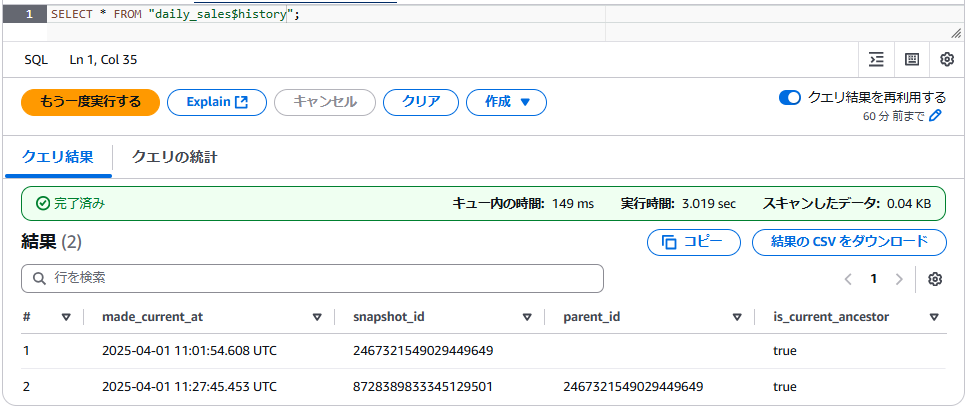The height and width of the screenshot is (407, 969).
Task: Select parent_id 2467321549029449649 in row 2
Action: pos(633,387)
